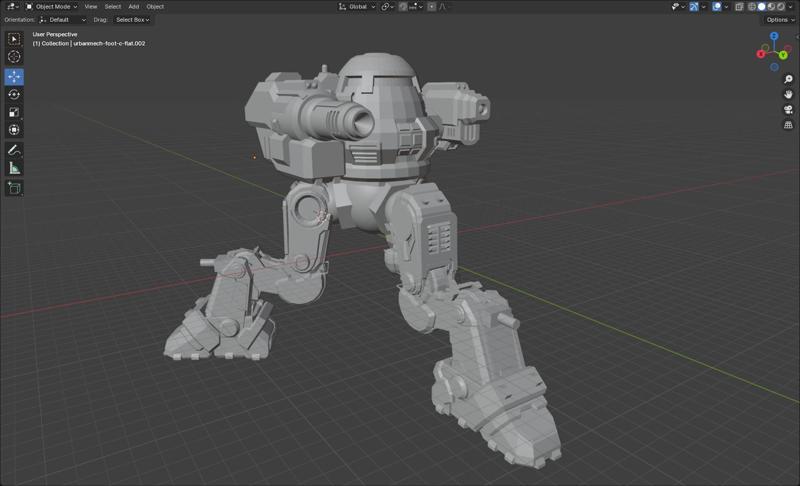Image resolution: width=800 pixels, height=486 pixels.
Task: Choose the Add Cube tool
Action: [14, 188]
